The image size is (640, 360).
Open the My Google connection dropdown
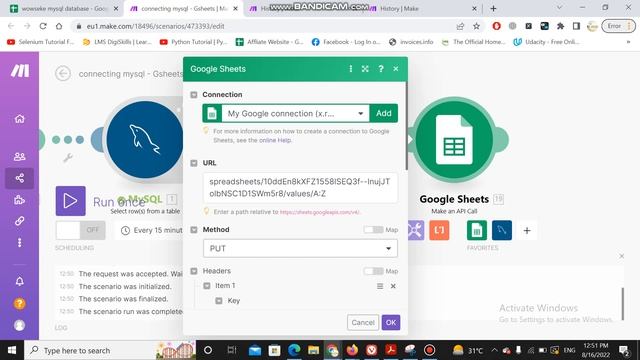[296, 113]
